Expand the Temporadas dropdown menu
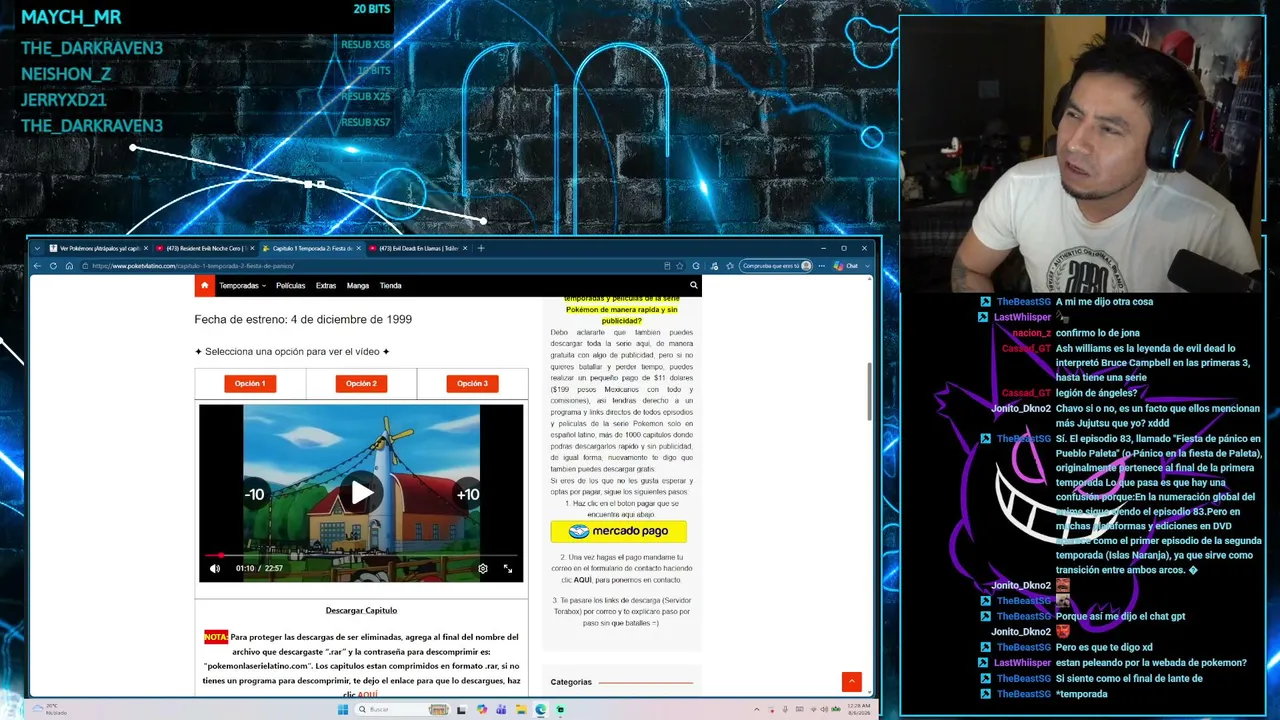 243,285
